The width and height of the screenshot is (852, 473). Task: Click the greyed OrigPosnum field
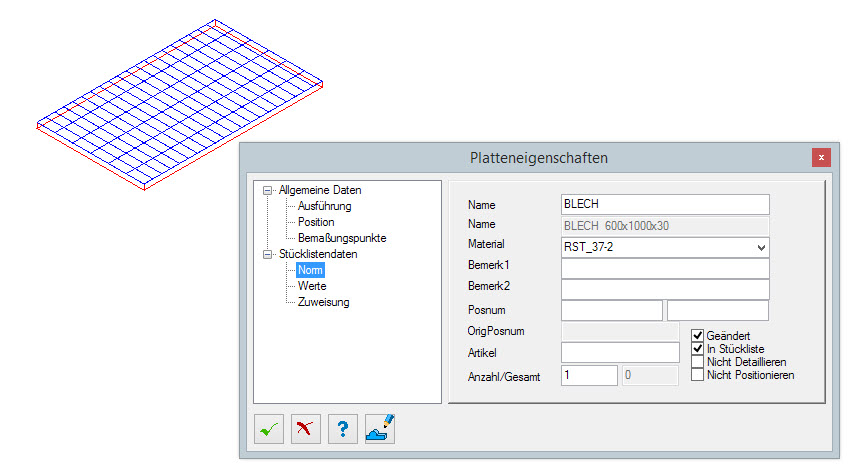pyautogui.click(x=620, y=331)
